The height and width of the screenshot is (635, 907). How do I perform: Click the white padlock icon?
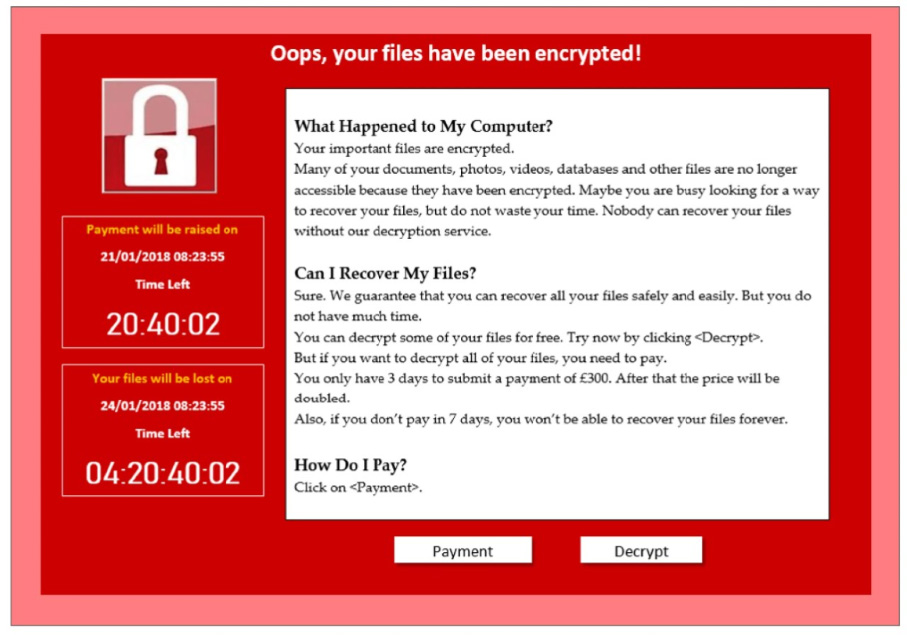click(x=160, y=136)
